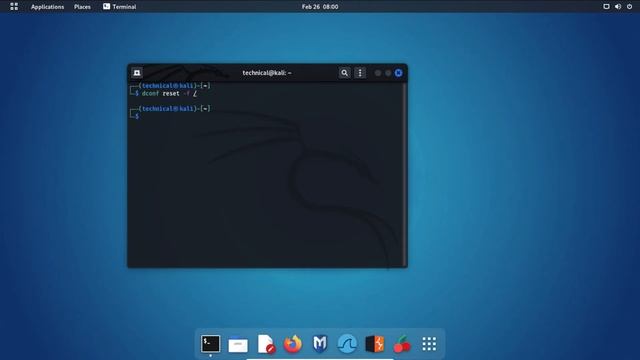The image size is (640, 360).
Task: Open the Places menu
Action: coord(82,7)
